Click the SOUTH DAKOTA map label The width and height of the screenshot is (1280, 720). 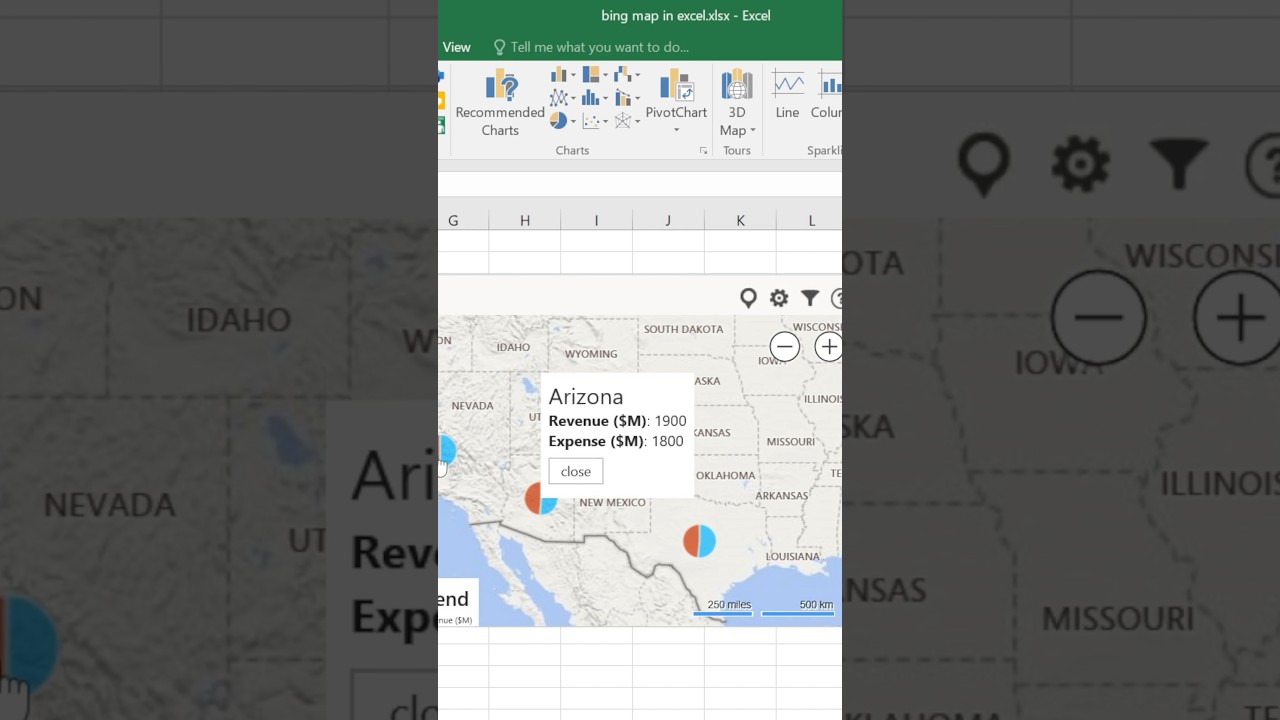(x=684, y=329)
